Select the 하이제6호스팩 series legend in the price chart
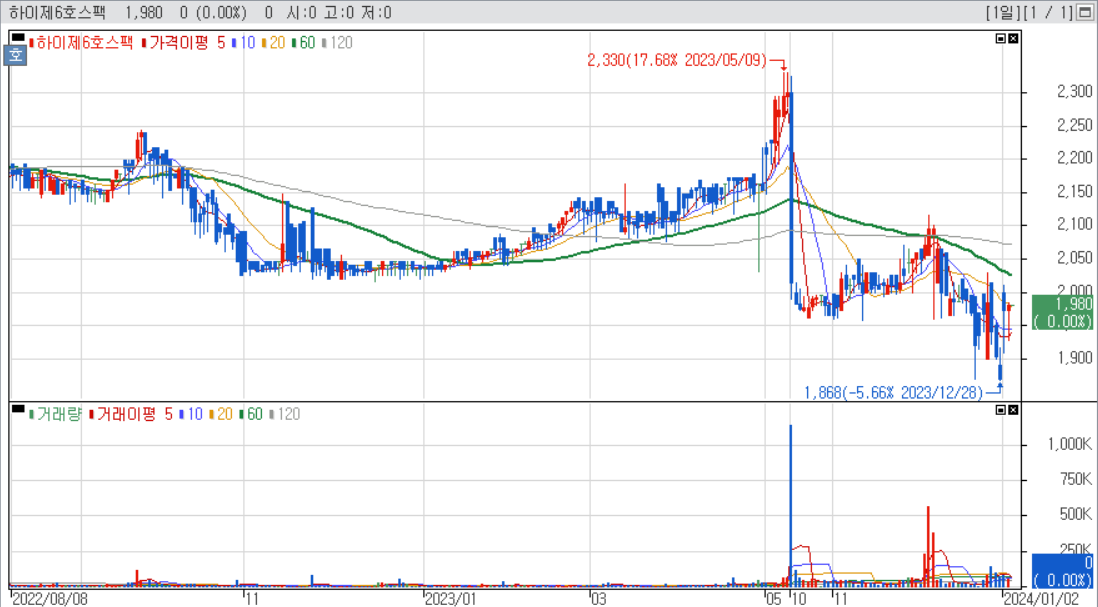 (81, 43)
